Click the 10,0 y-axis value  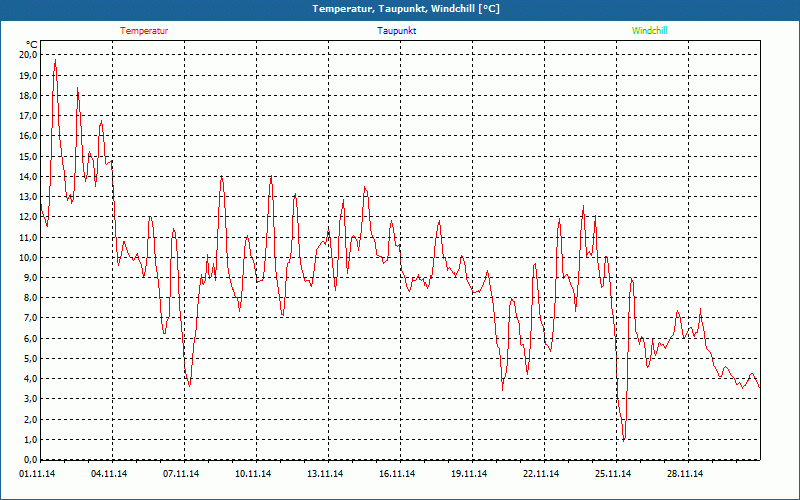click(28, 257)
